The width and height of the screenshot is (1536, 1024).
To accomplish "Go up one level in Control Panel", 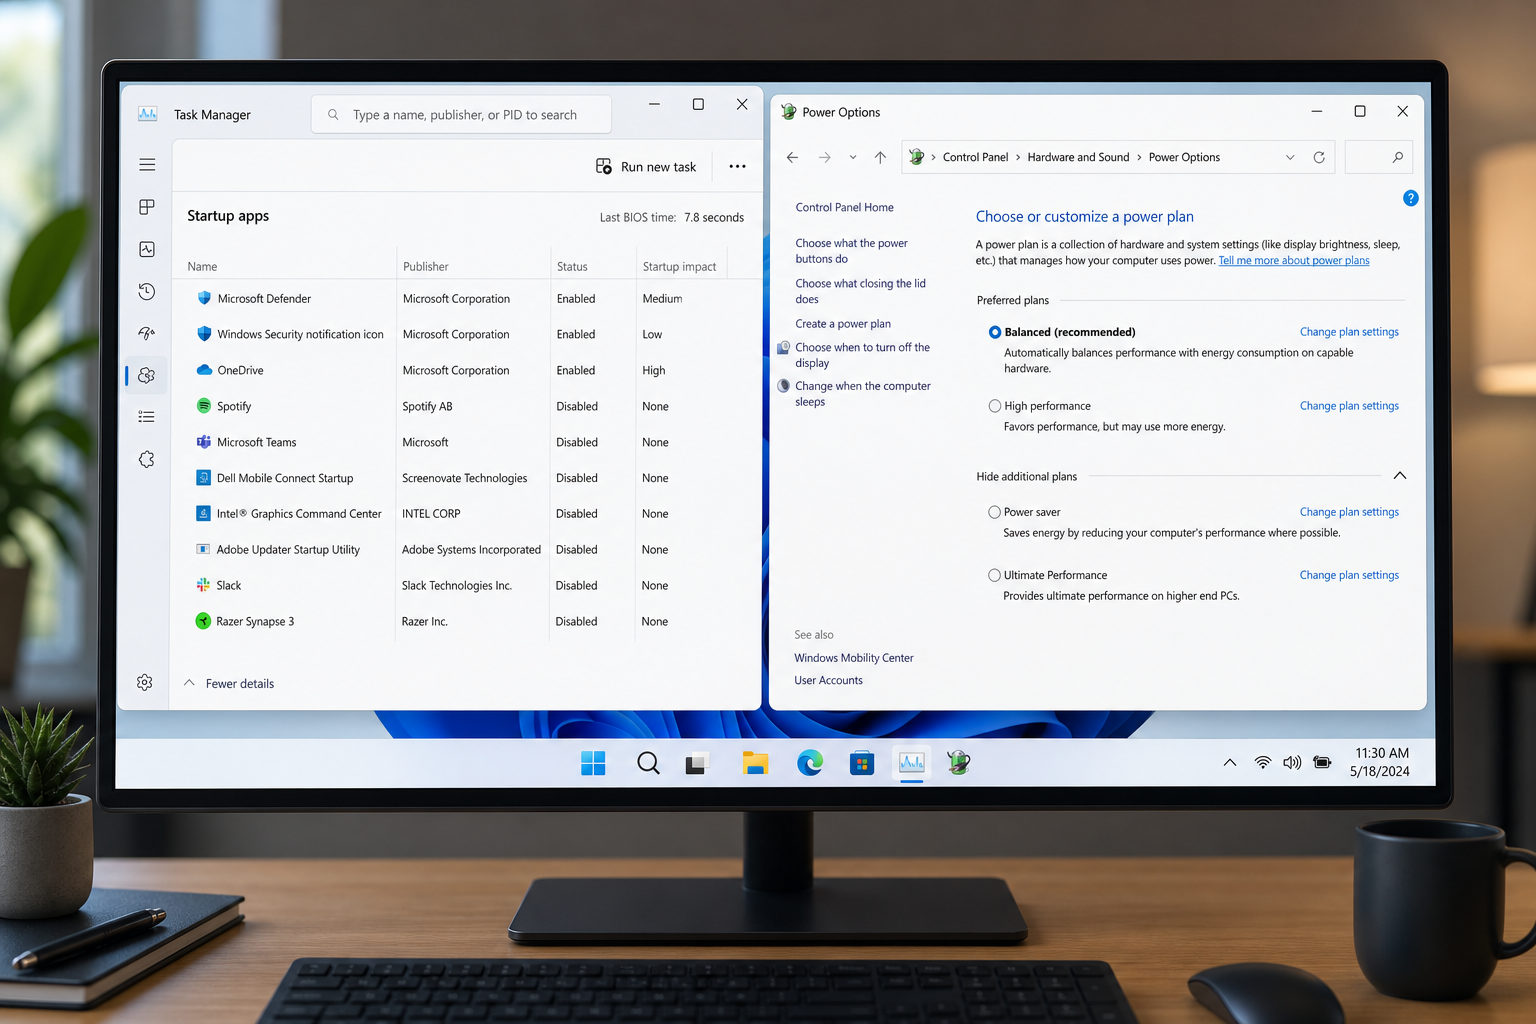I will pyautogui.click(x=880, y=157).
